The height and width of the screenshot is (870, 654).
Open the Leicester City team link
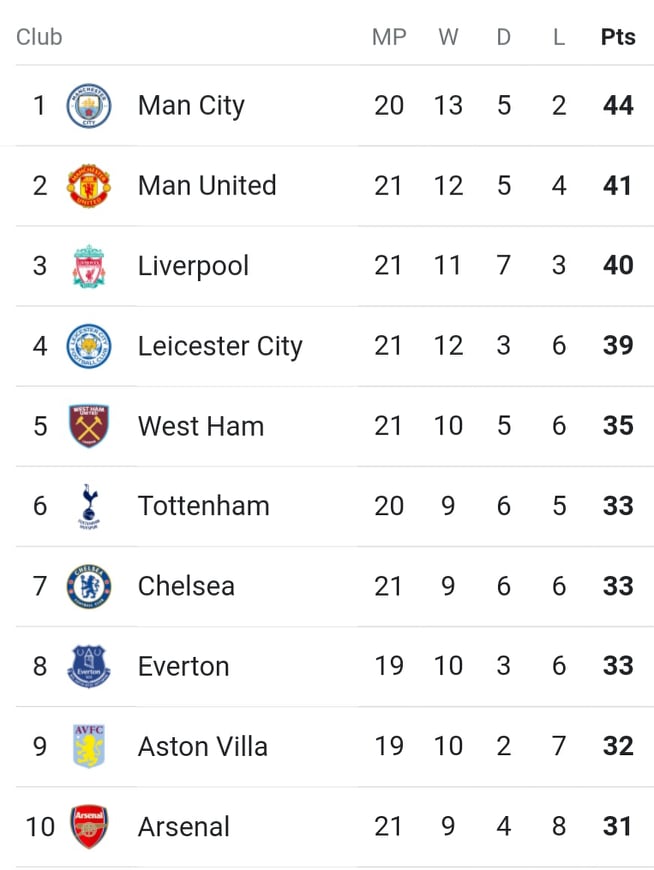pos(220,346)
